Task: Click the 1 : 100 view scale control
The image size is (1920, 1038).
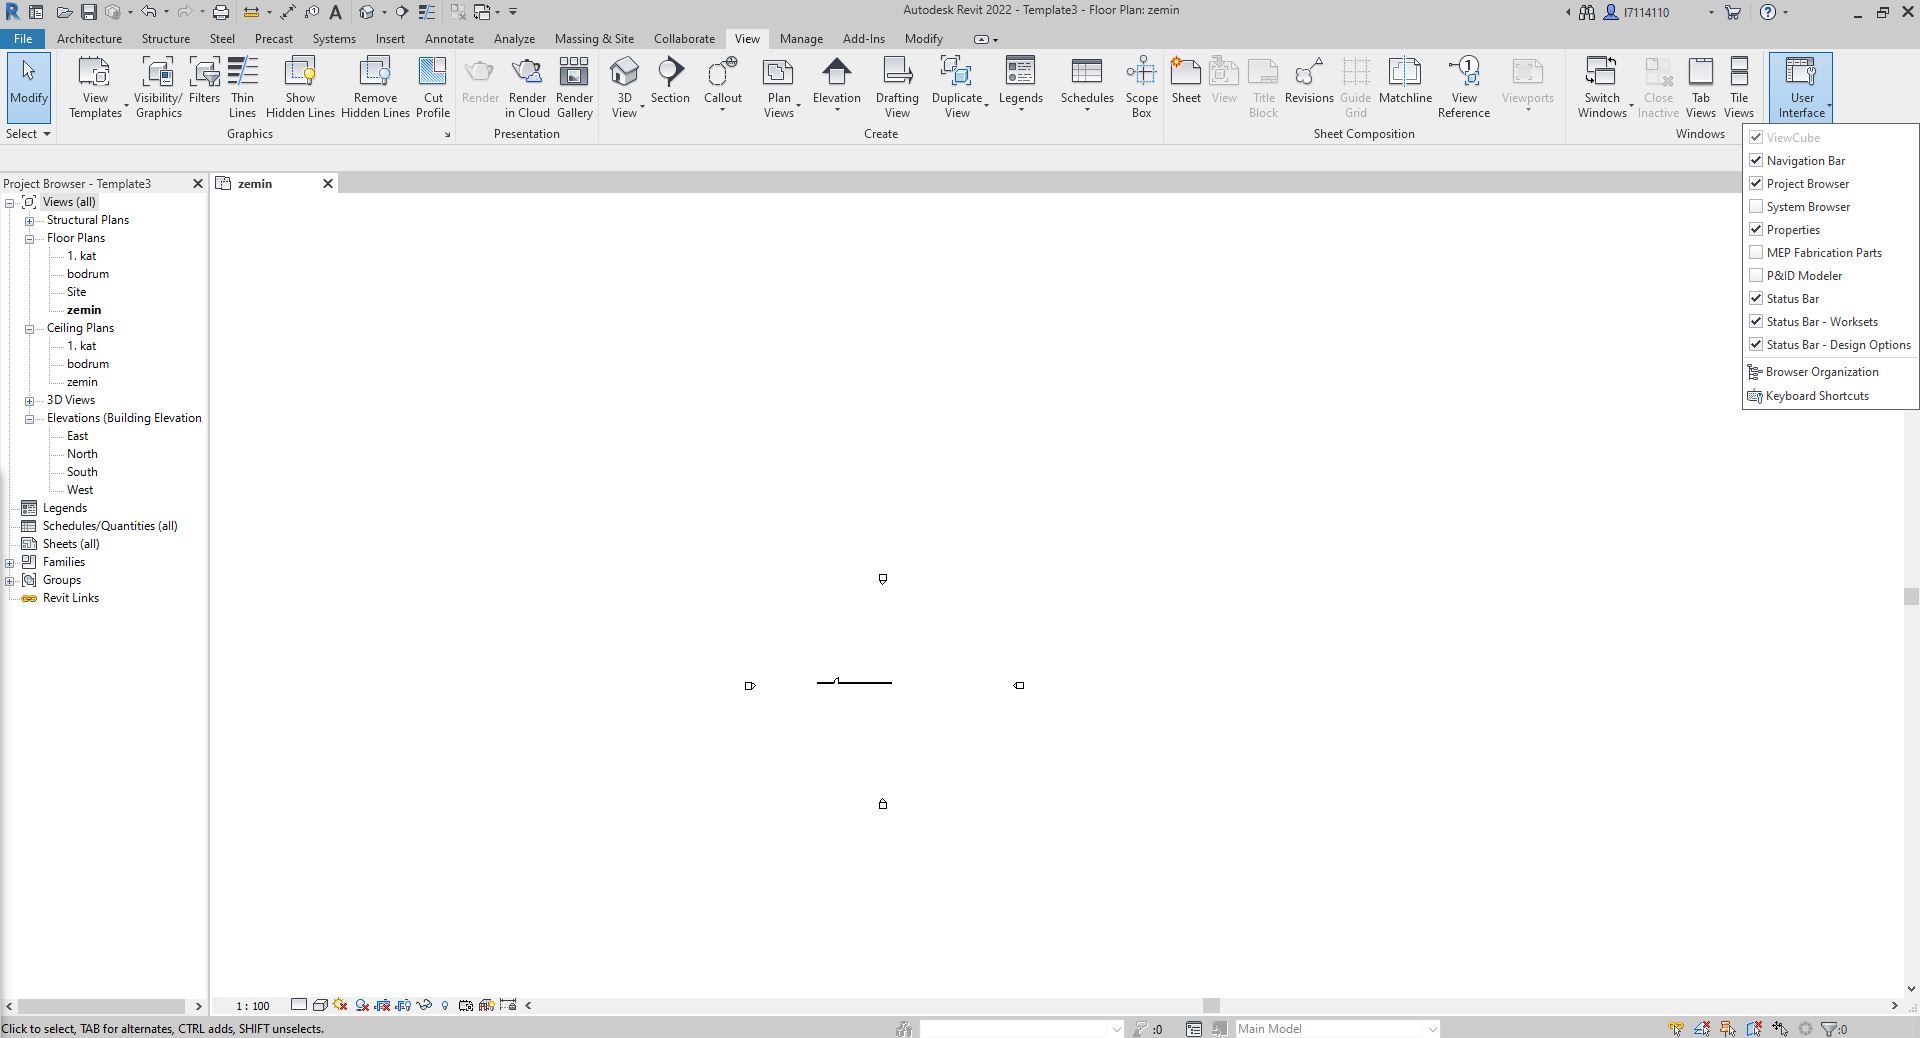Action: [253, 1006]
